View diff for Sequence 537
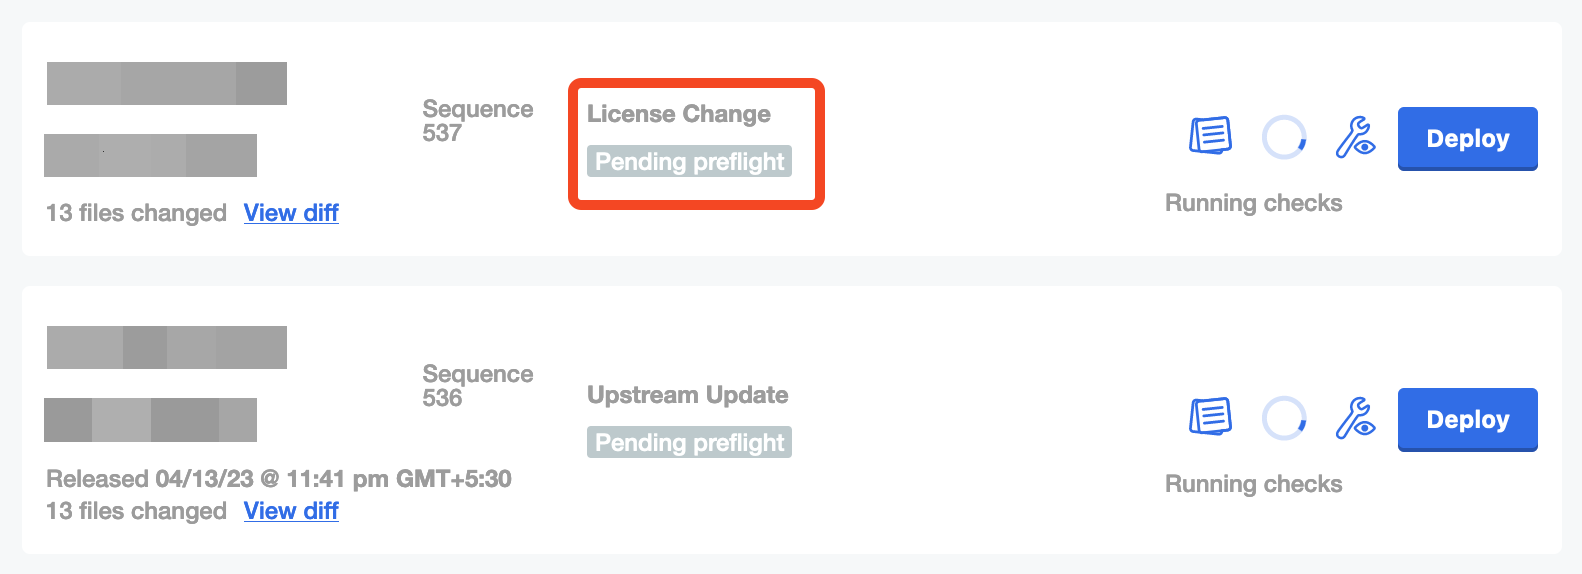Image resolution: width=1582 pixels, height=574 pixels. click(291, 213)
